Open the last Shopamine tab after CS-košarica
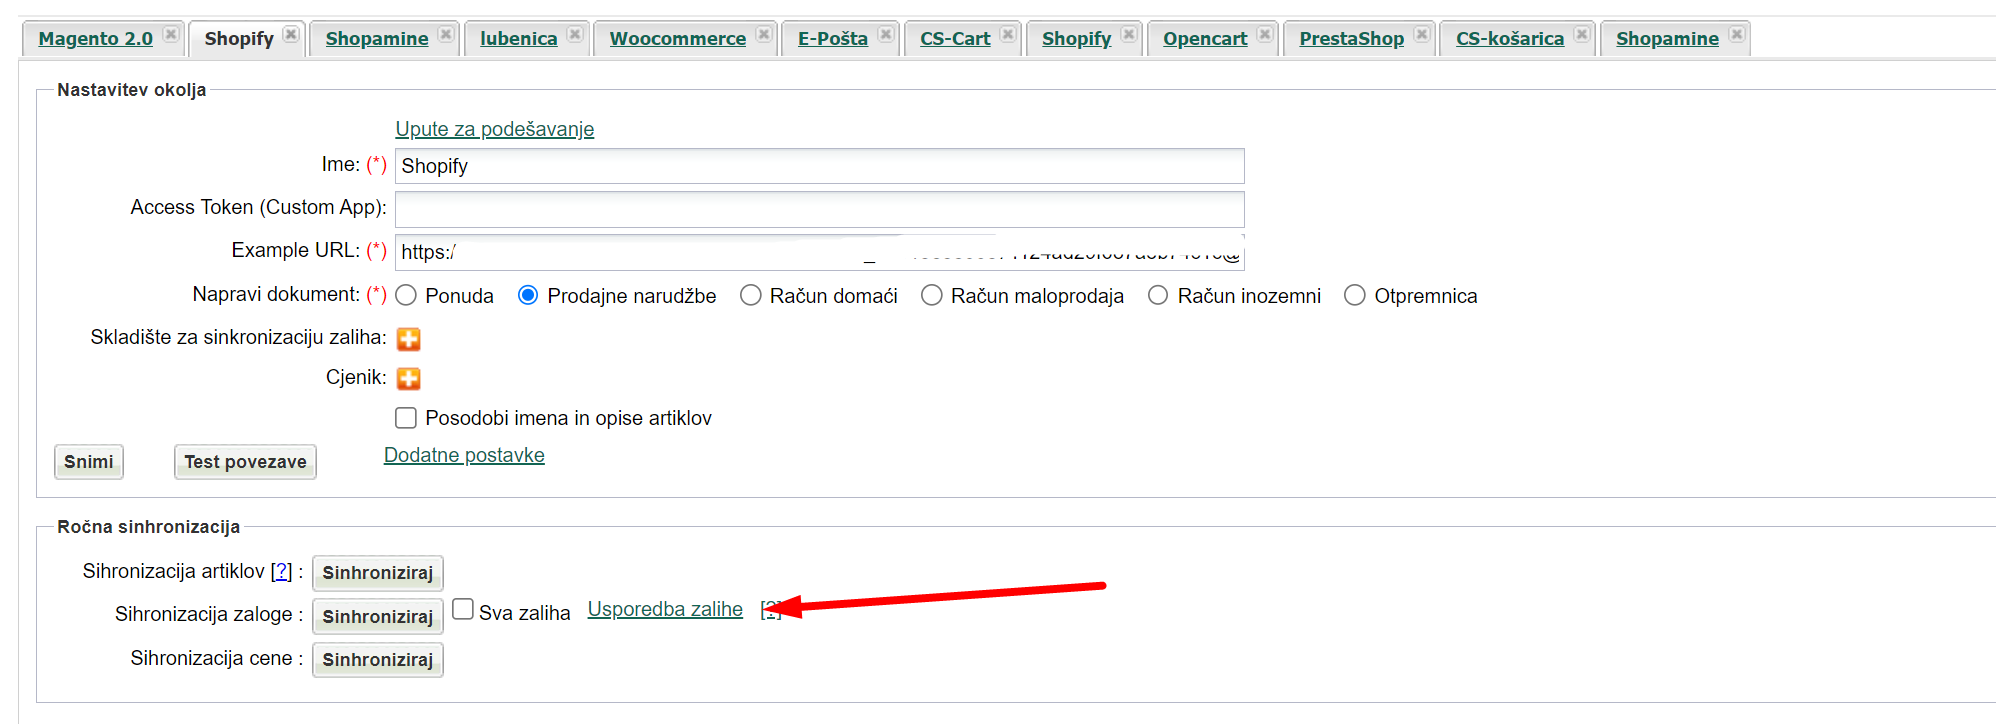 coord(1667,39)
